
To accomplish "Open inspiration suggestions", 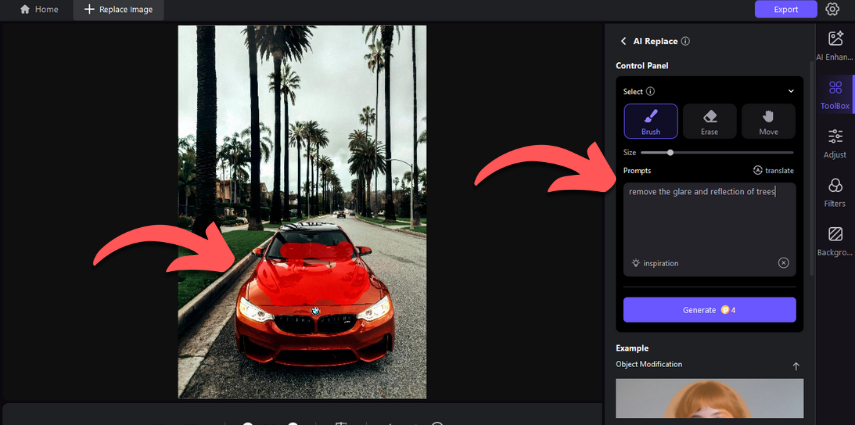I will tap(655, 264).
